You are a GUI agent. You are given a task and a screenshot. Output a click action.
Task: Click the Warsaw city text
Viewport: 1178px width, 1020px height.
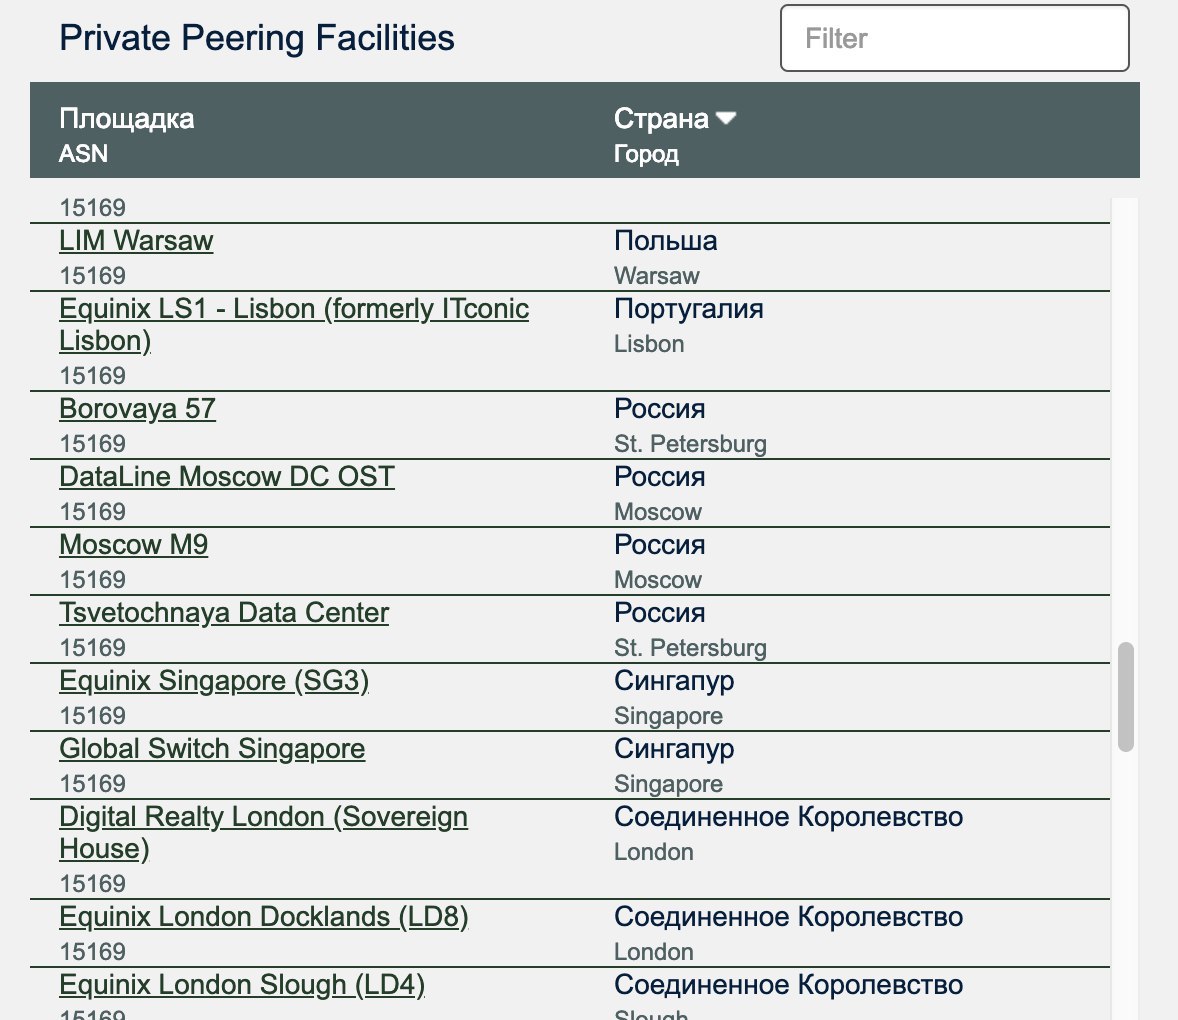click(657, 276)
